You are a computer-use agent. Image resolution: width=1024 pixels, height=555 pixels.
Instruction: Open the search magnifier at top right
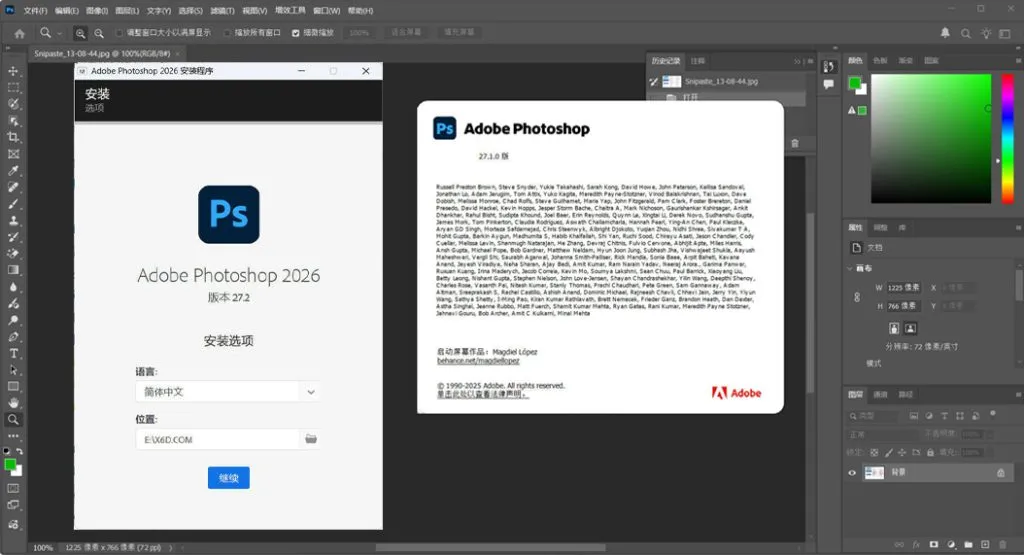tap(965, 33)
